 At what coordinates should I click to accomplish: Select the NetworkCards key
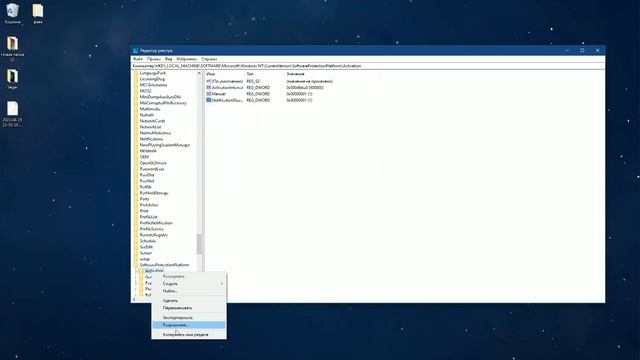152,121
